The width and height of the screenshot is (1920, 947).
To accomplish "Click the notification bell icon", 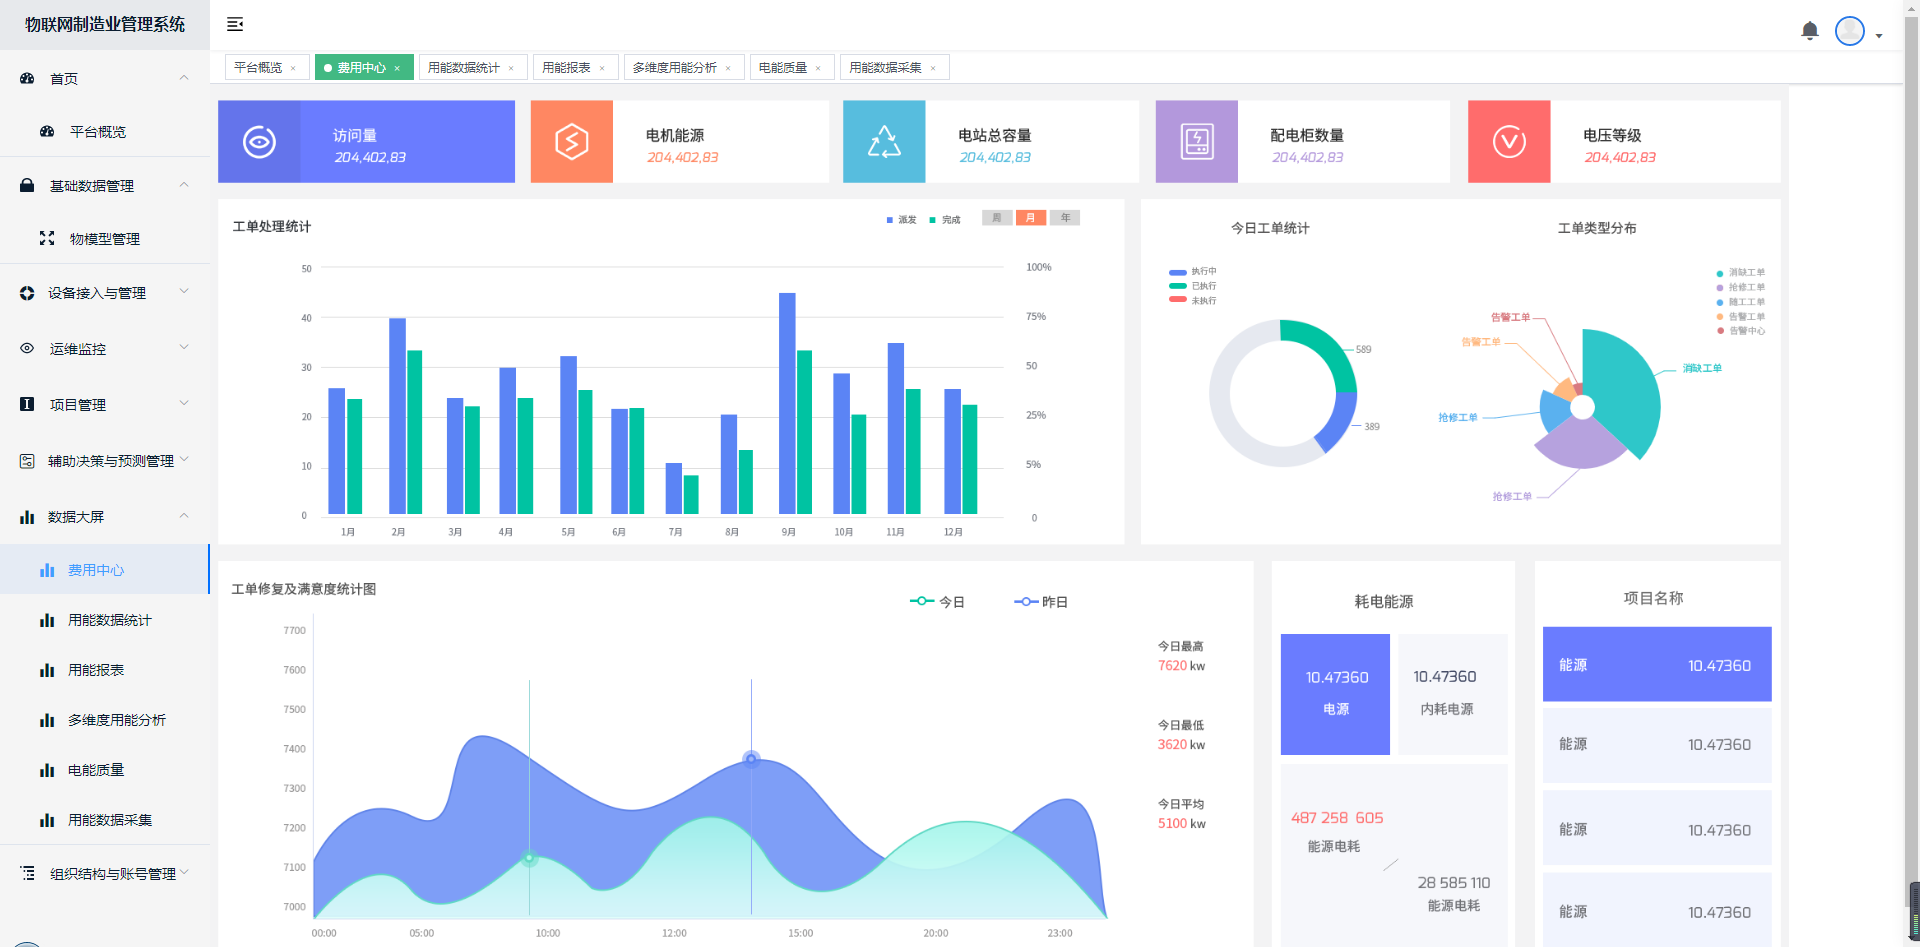I will [1809, 31].
